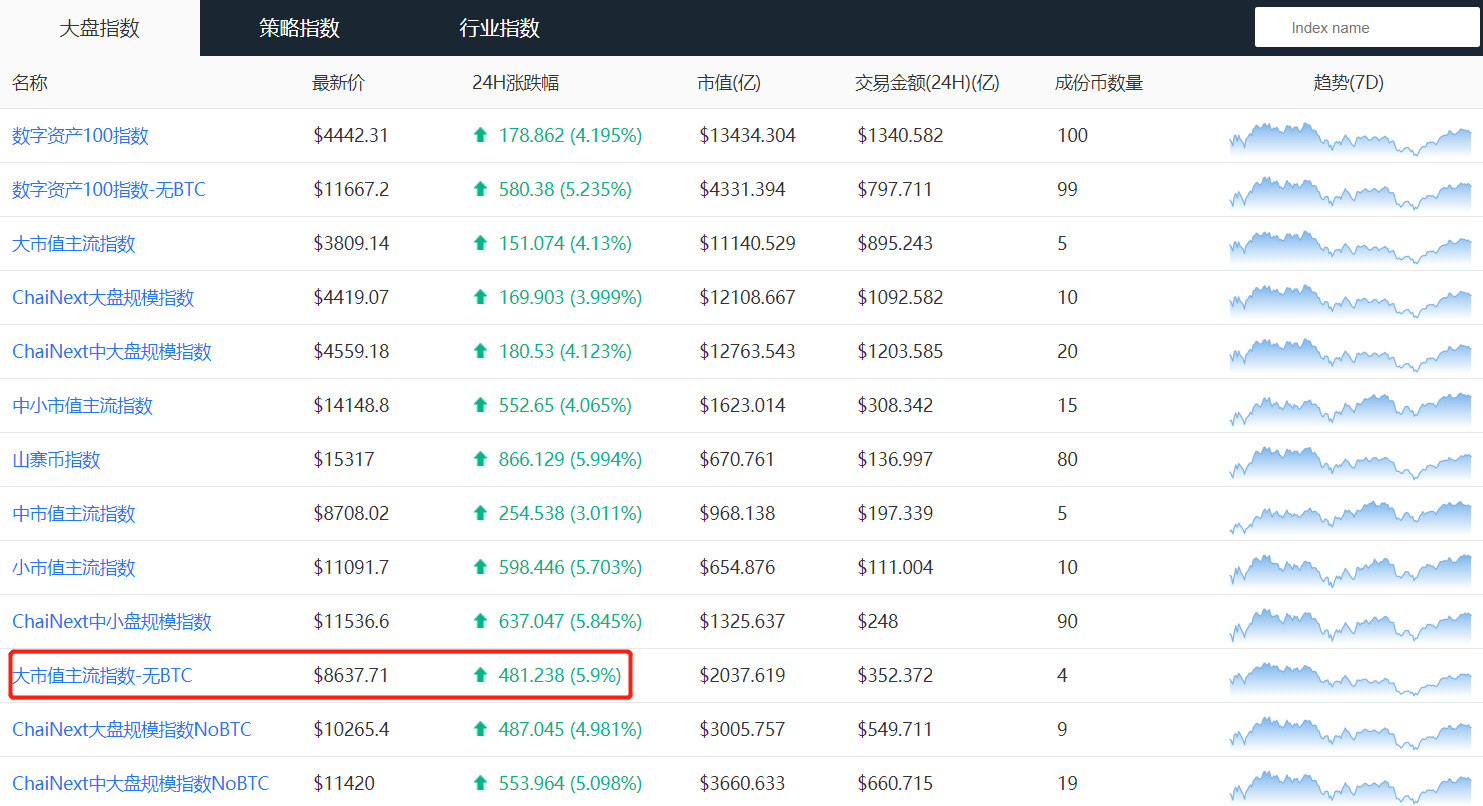1483x806 pixels.
Task: Open the 中小市值主流指数 link
Action: coord(82,406)
